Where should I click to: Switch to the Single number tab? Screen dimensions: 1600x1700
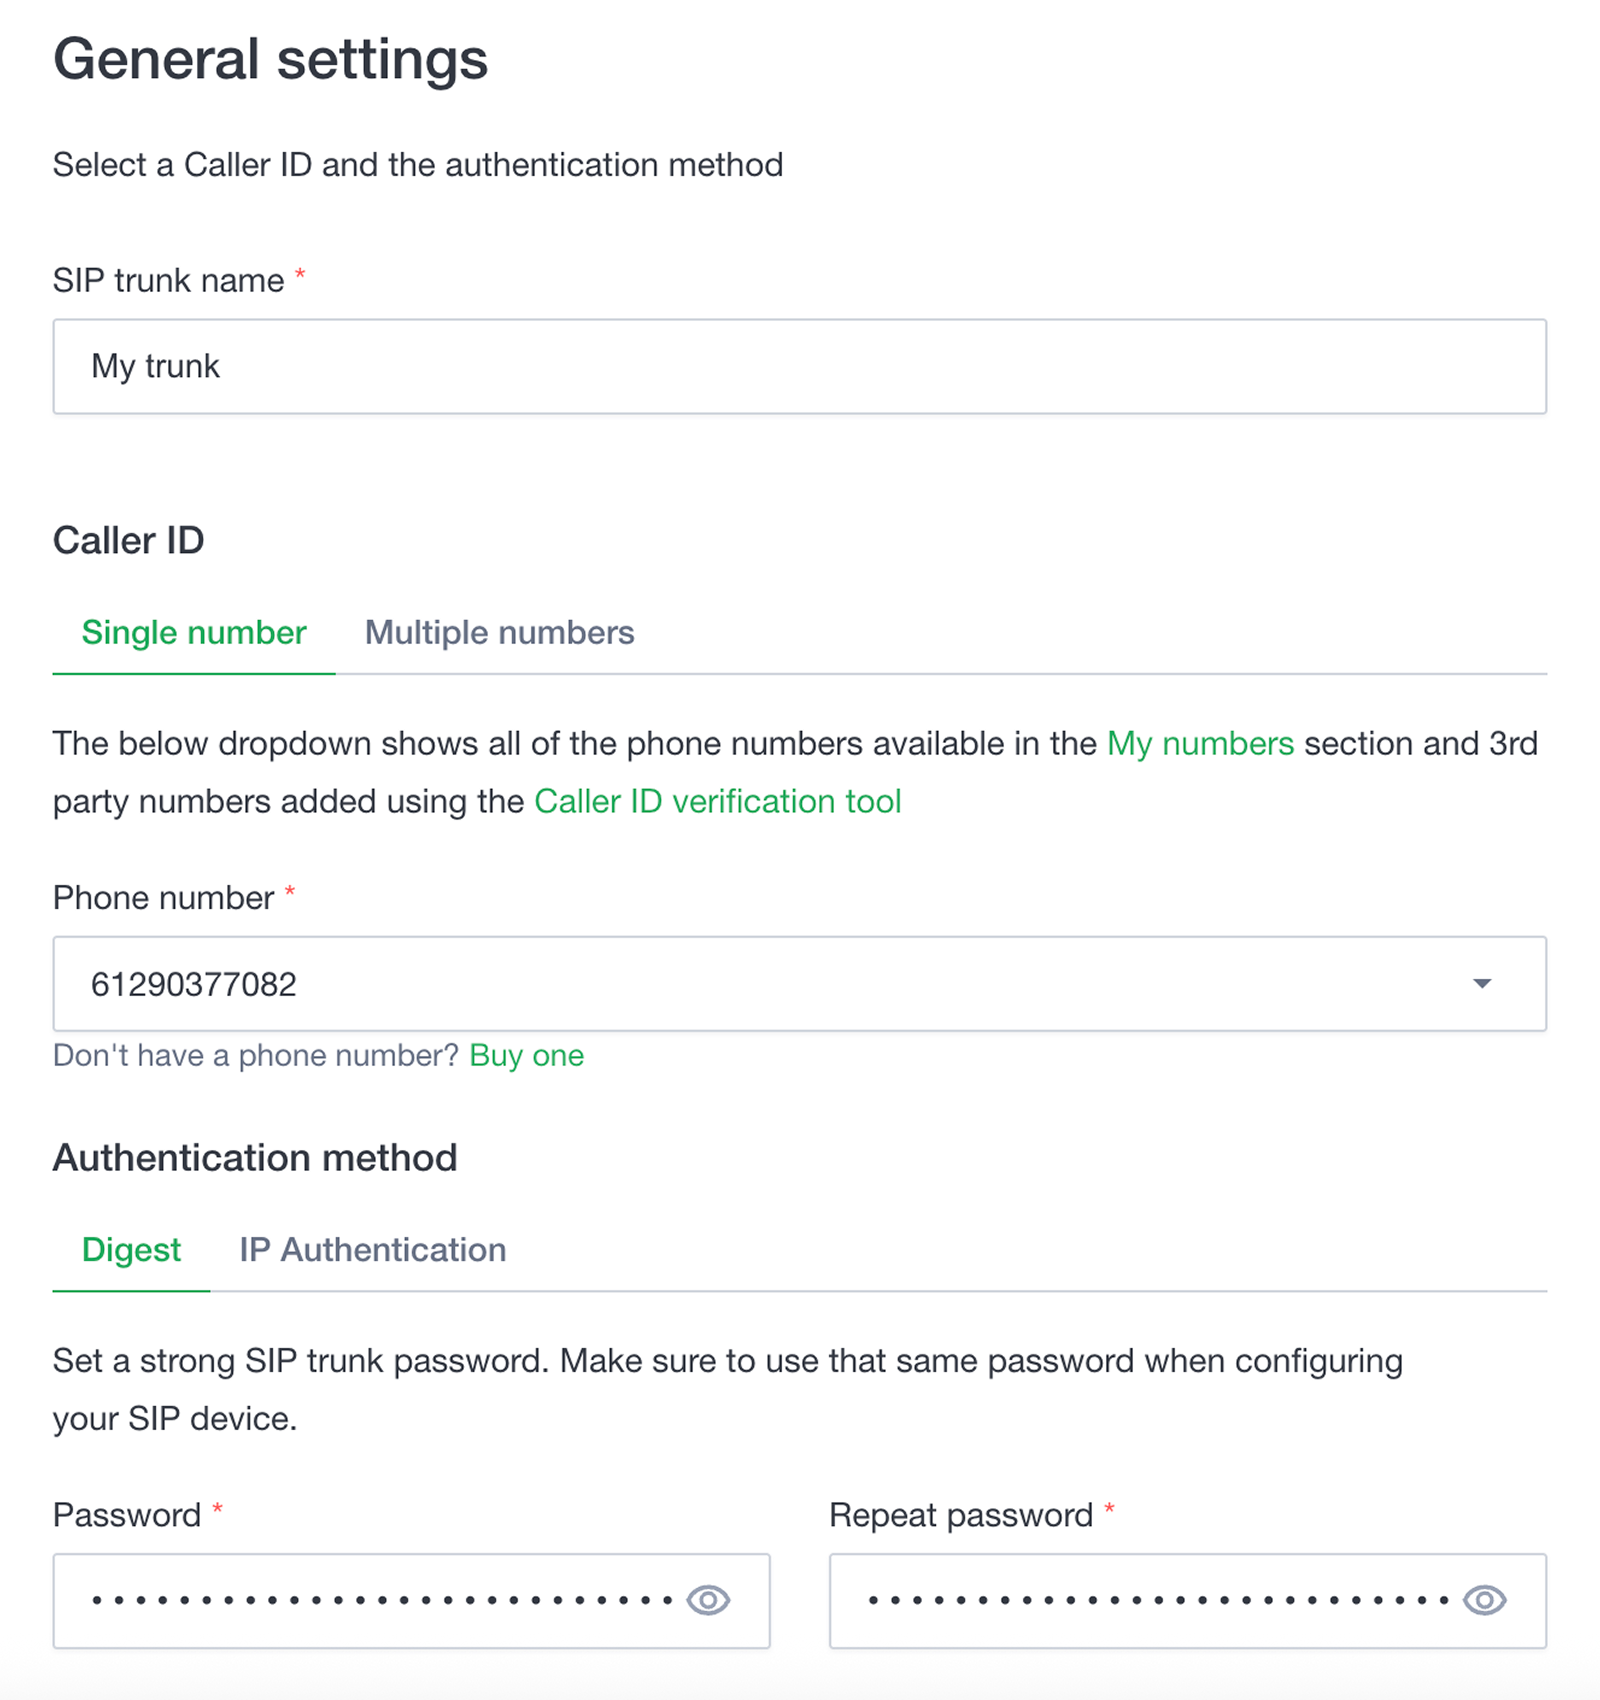pyautogui.click(x=194, y=633)
